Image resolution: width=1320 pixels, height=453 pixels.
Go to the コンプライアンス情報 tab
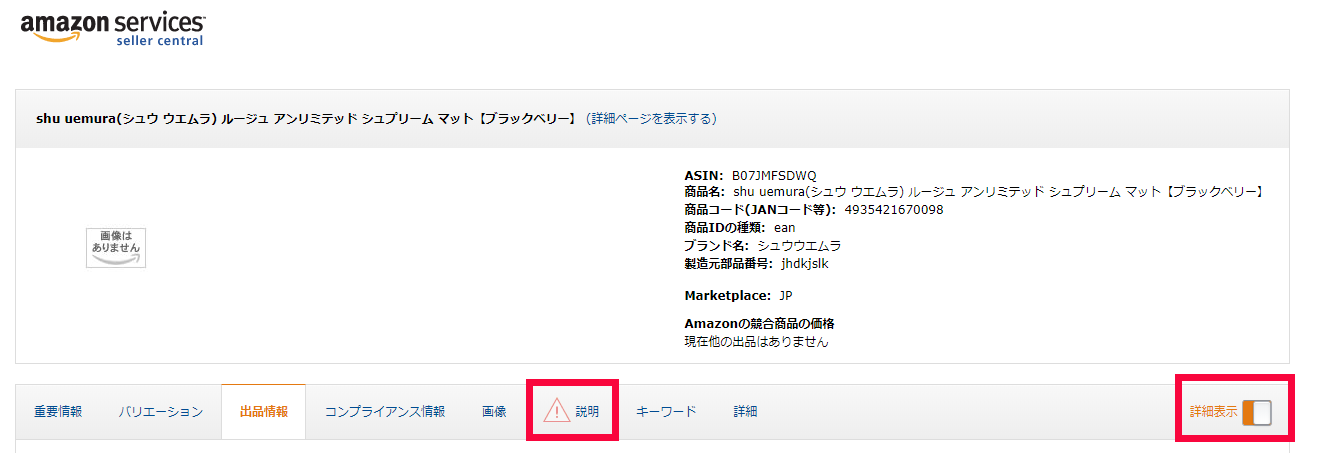pos(385,412)
